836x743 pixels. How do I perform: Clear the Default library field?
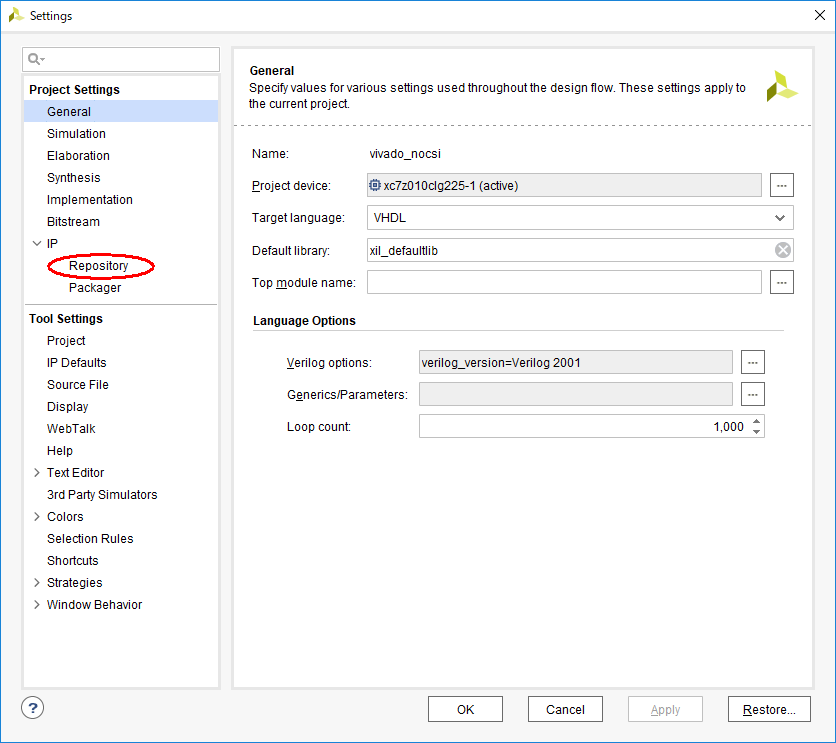click(783, 250)
